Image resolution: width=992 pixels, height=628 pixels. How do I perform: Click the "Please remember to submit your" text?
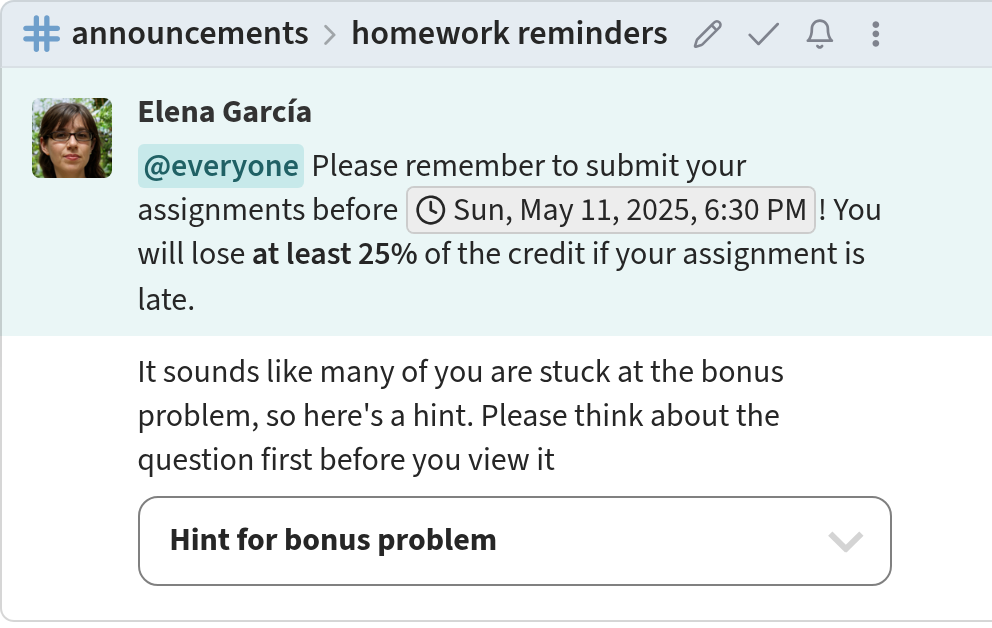pyautogui.click(x=529, y=166)
